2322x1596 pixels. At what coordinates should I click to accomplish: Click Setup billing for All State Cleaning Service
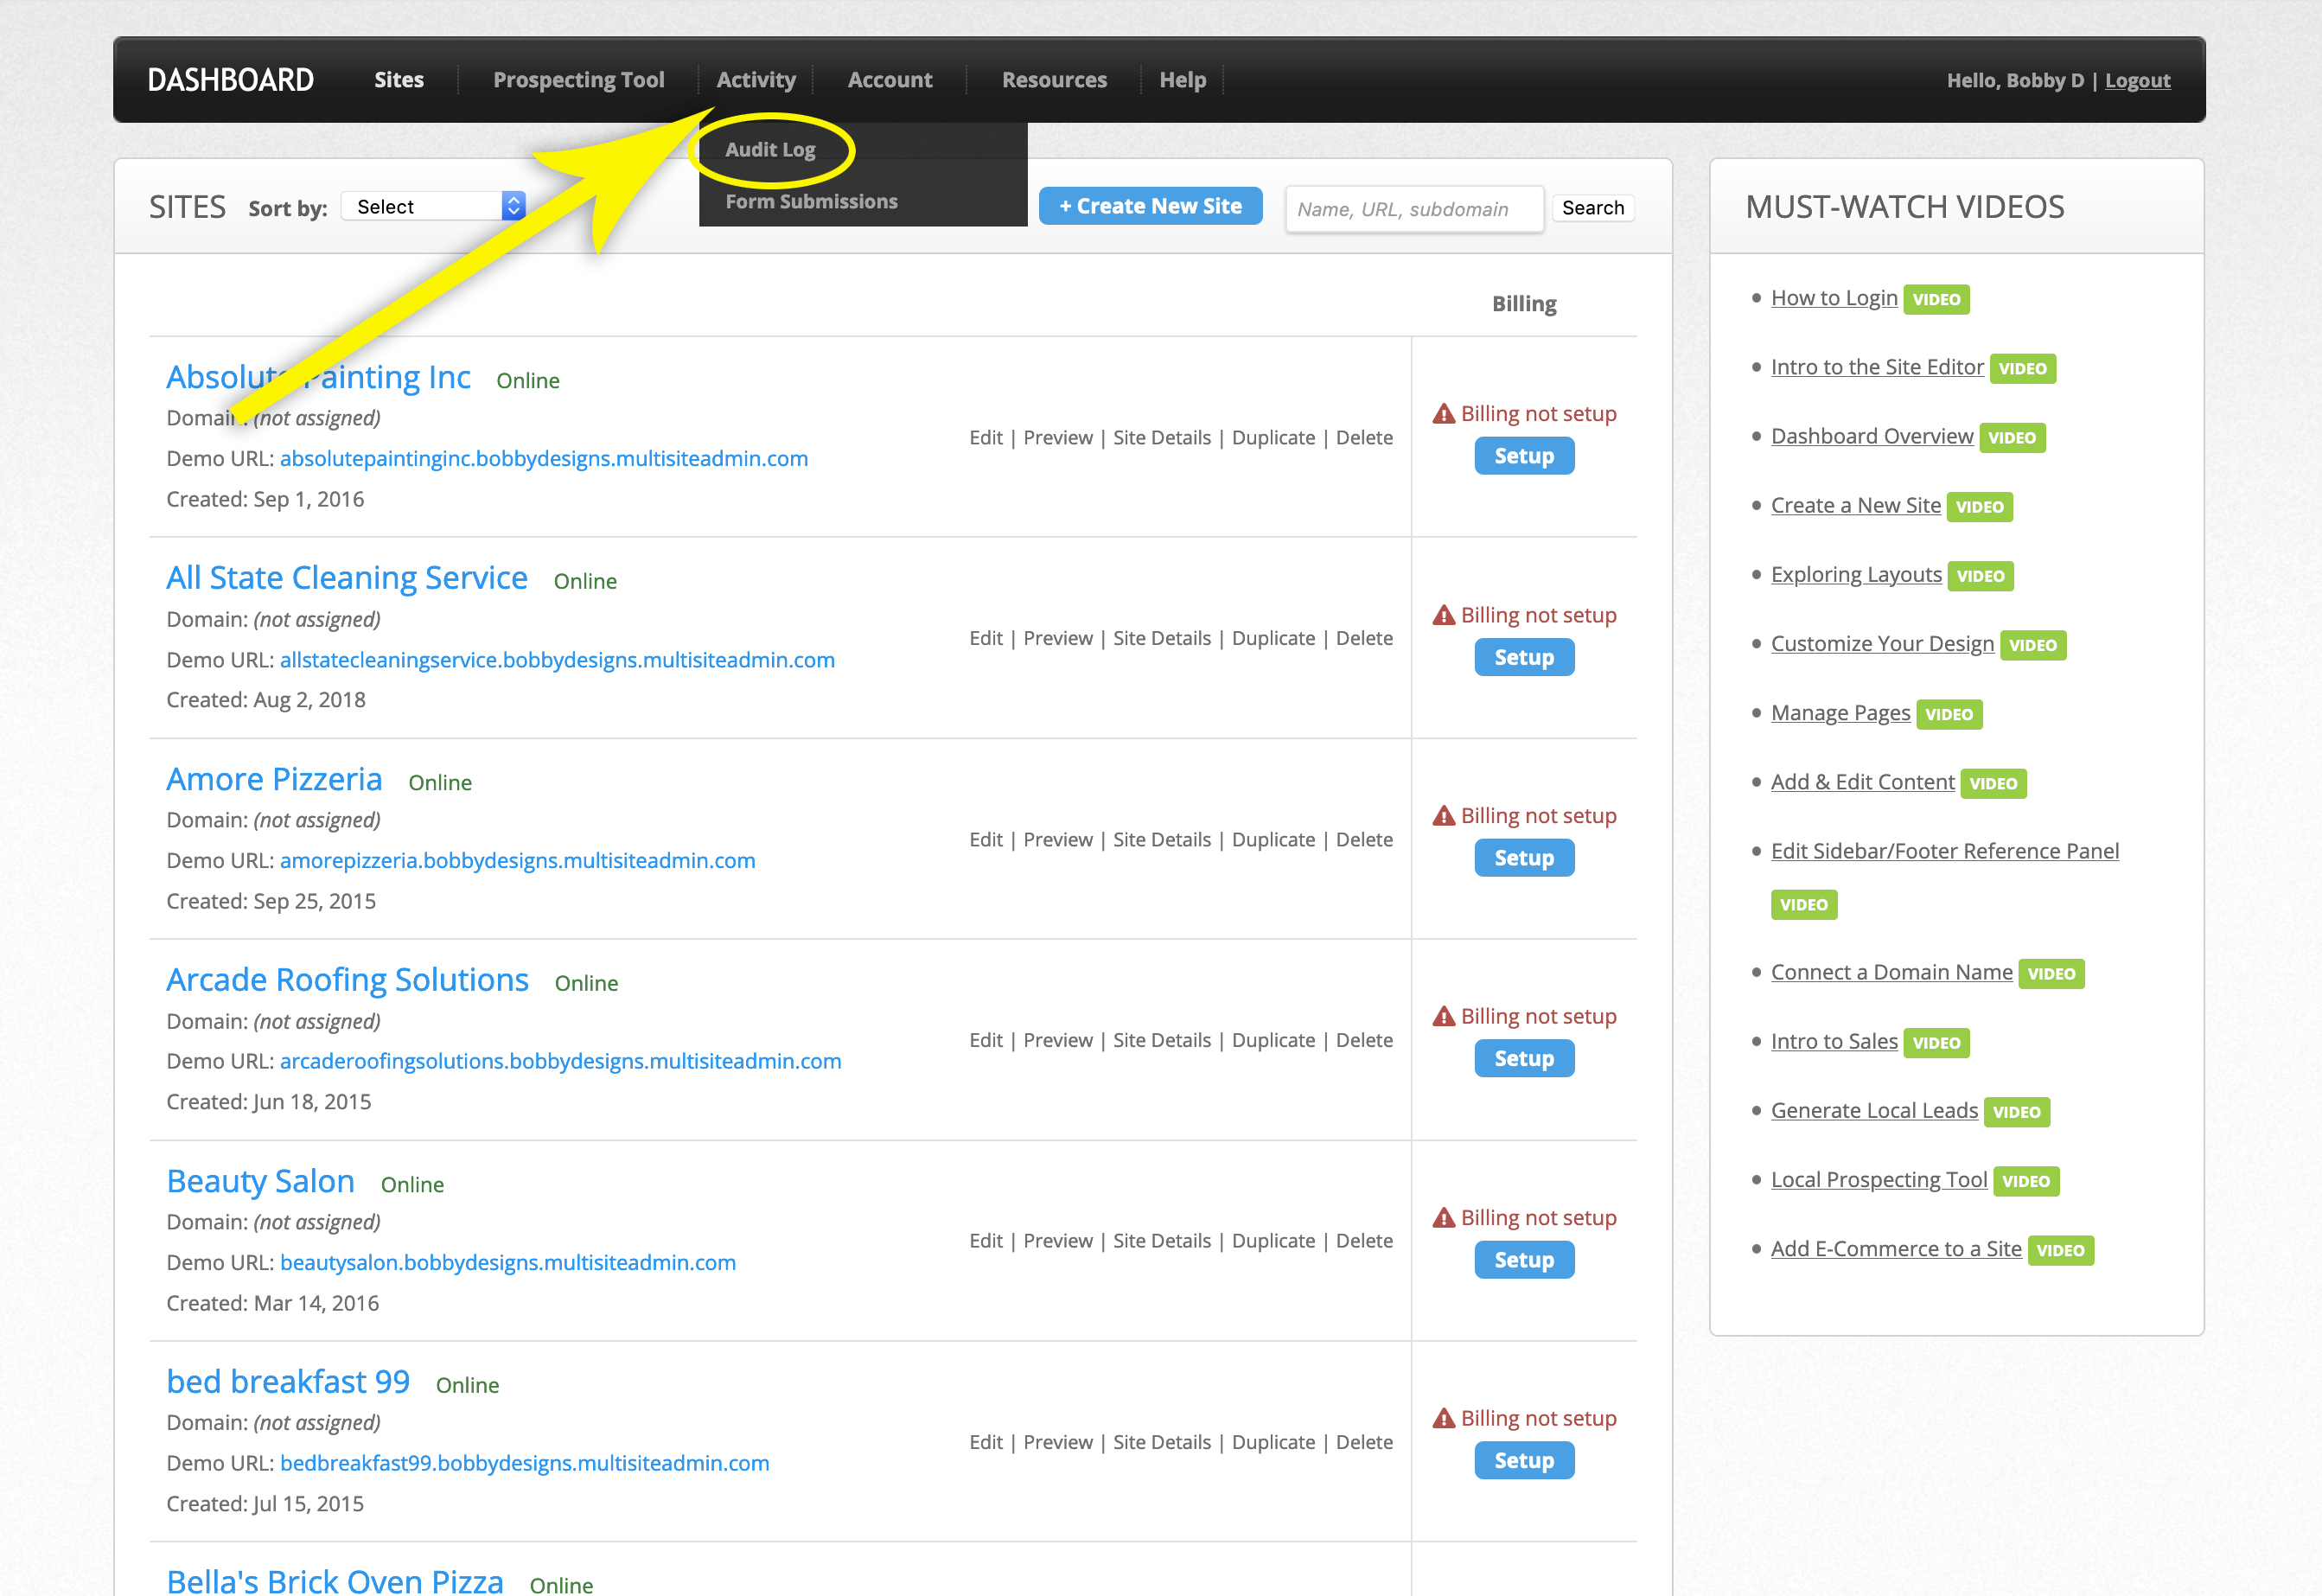coord(1524,658)
